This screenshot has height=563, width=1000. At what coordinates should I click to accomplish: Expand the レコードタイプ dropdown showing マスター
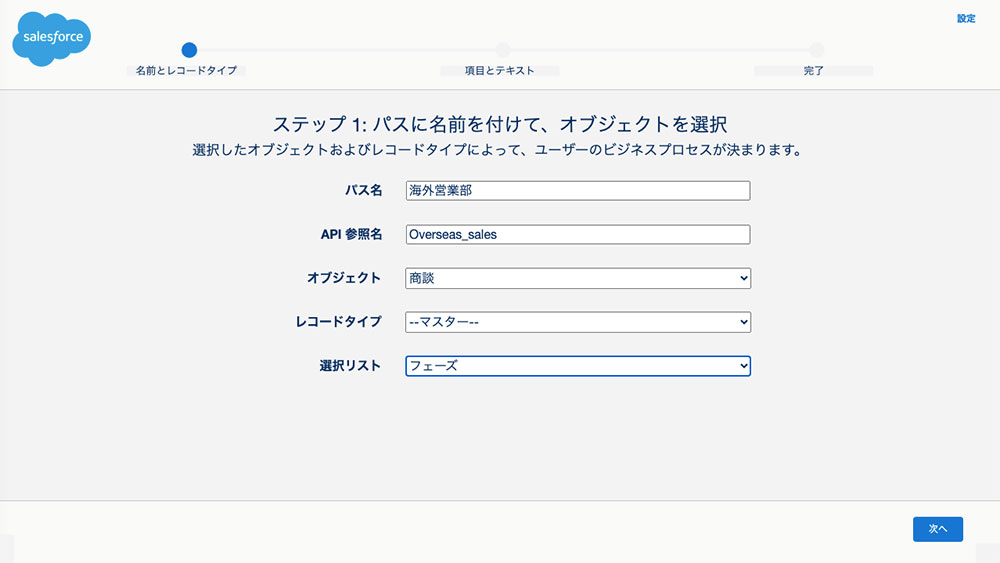pyautogui.click(x=578, y=322)
